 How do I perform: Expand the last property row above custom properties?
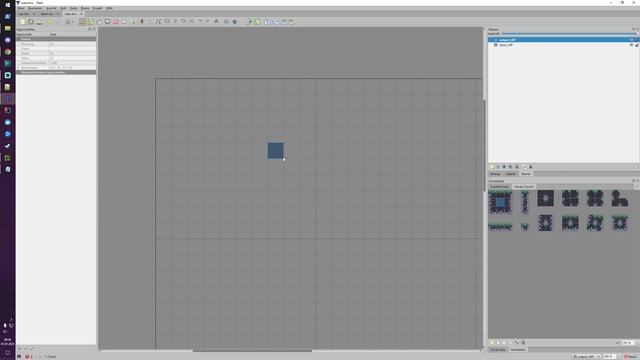click(19, 67)
